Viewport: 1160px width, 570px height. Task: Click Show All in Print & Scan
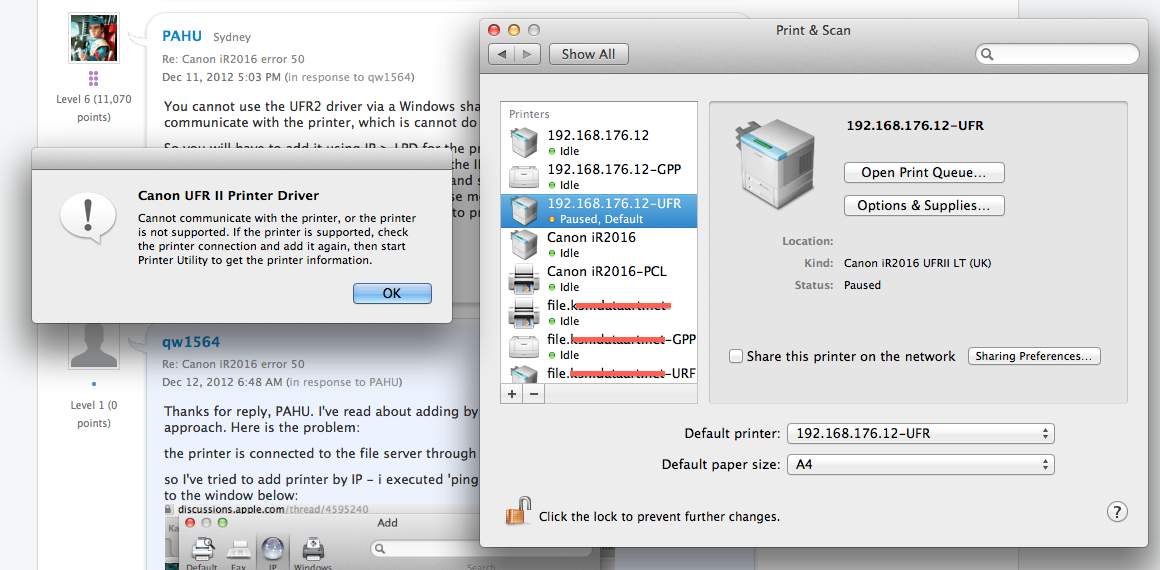[x=588, y=54]
